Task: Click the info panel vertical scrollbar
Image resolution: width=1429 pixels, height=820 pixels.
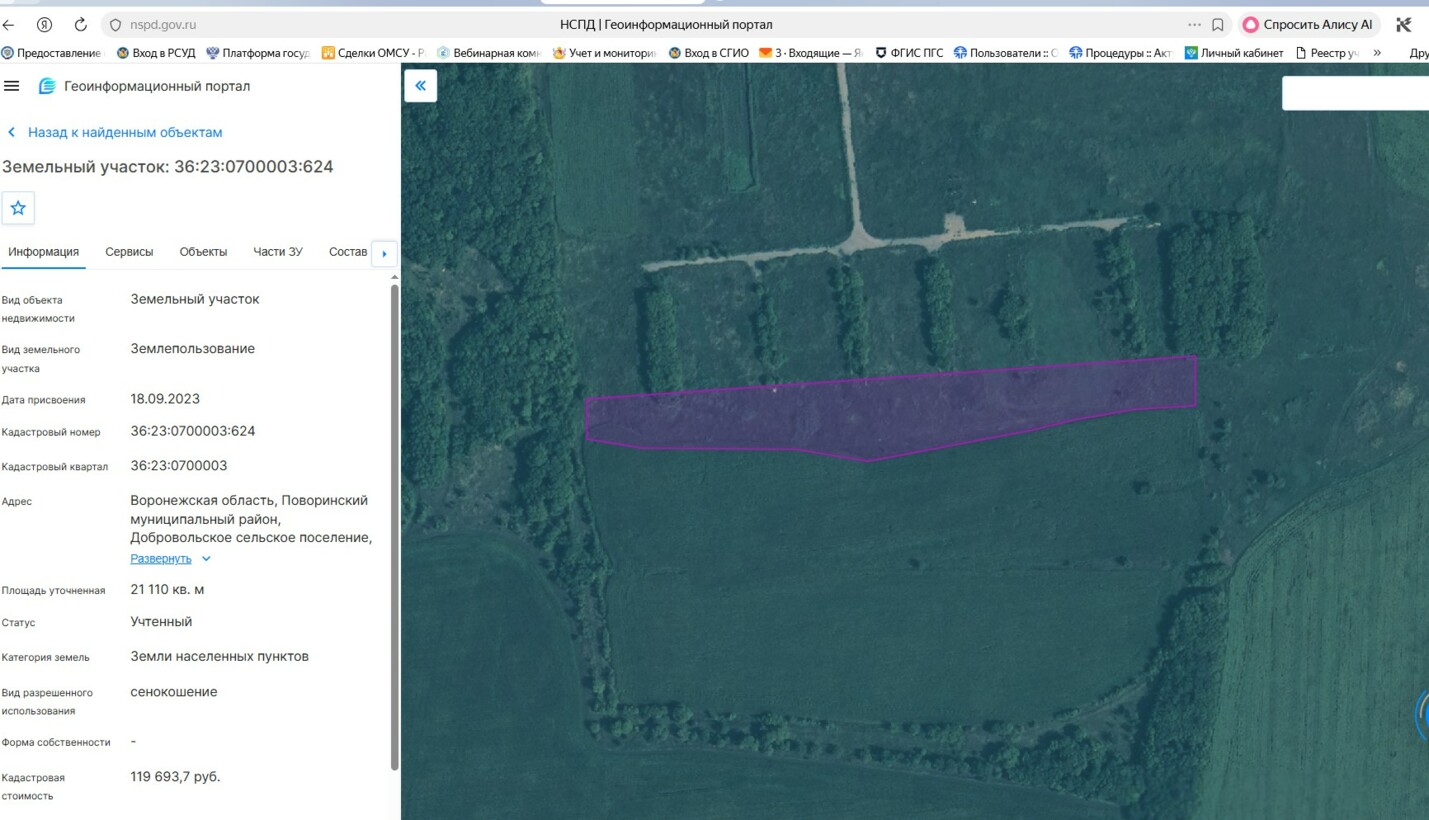Action: coord(394,527)
